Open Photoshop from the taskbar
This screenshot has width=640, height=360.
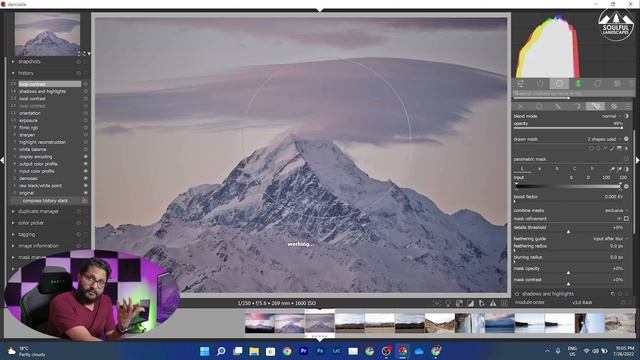click(320, 351)
